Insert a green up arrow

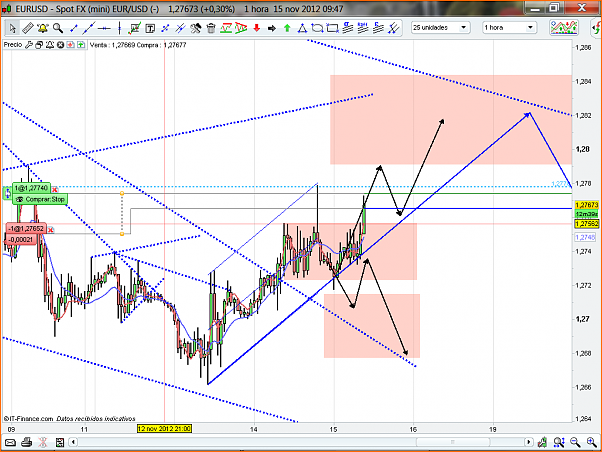[287, 28]
